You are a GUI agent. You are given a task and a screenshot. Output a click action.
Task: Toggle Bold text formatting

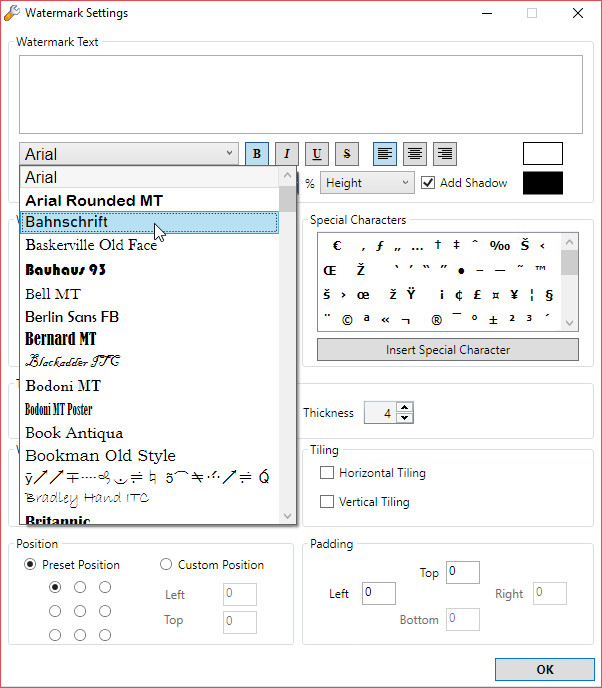256,153
